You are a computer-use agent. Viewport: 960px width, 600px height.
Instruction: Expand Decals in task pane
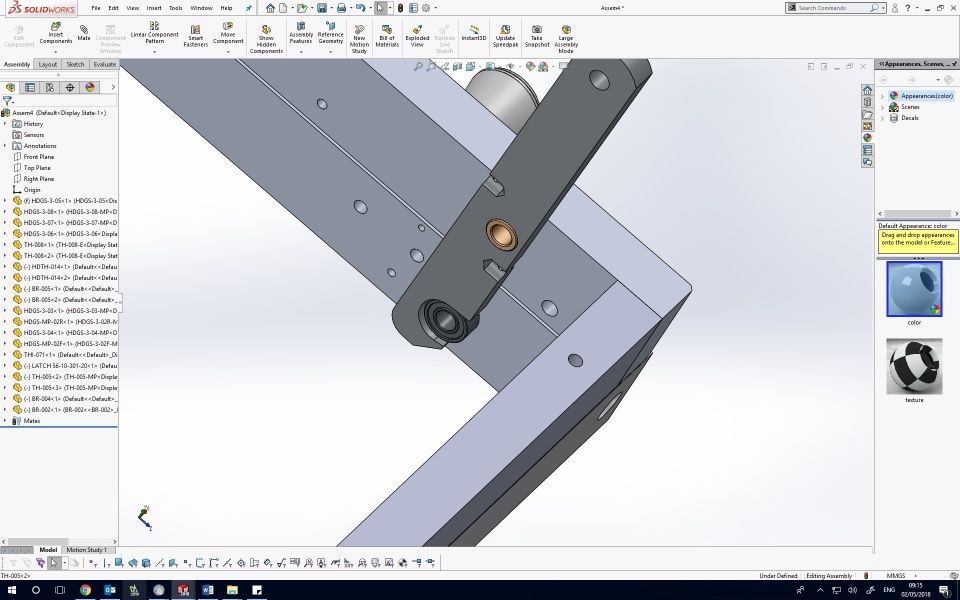pos(882,118)
